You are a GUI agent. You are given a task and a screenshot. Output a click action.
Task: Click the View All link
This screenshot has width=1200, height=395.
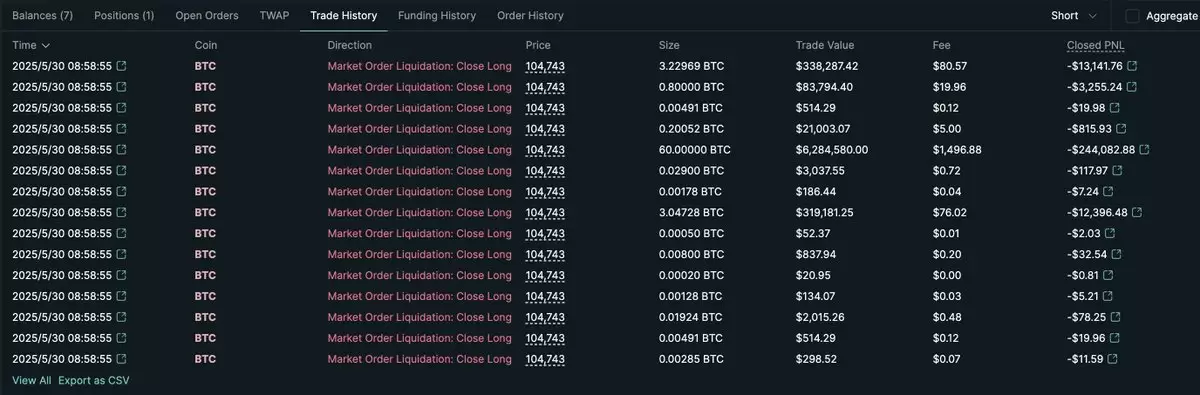[x=31, y=380]
